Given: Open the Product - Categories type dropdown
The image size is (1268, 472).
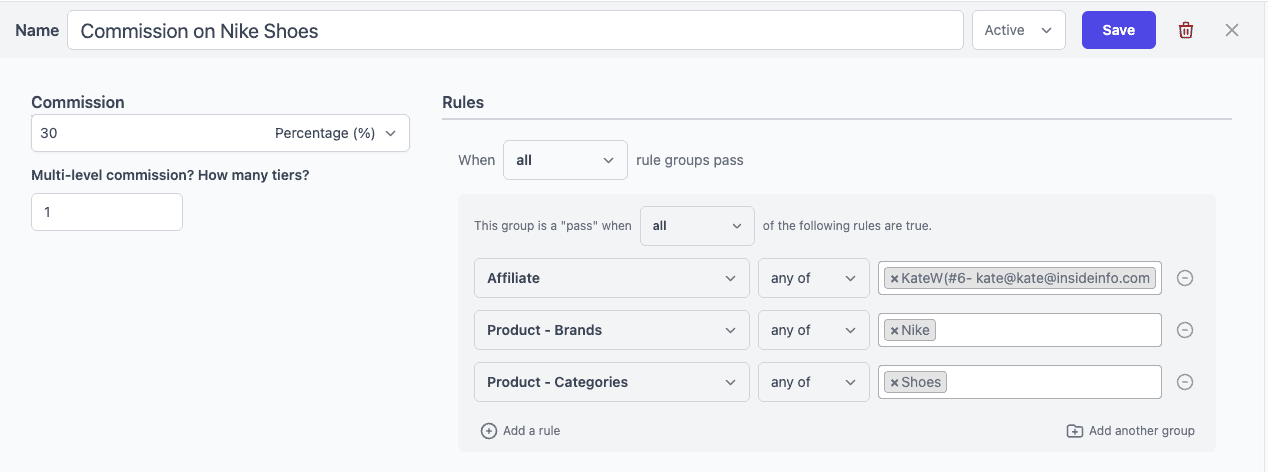Looking at the screenshot, I should 612,382.
